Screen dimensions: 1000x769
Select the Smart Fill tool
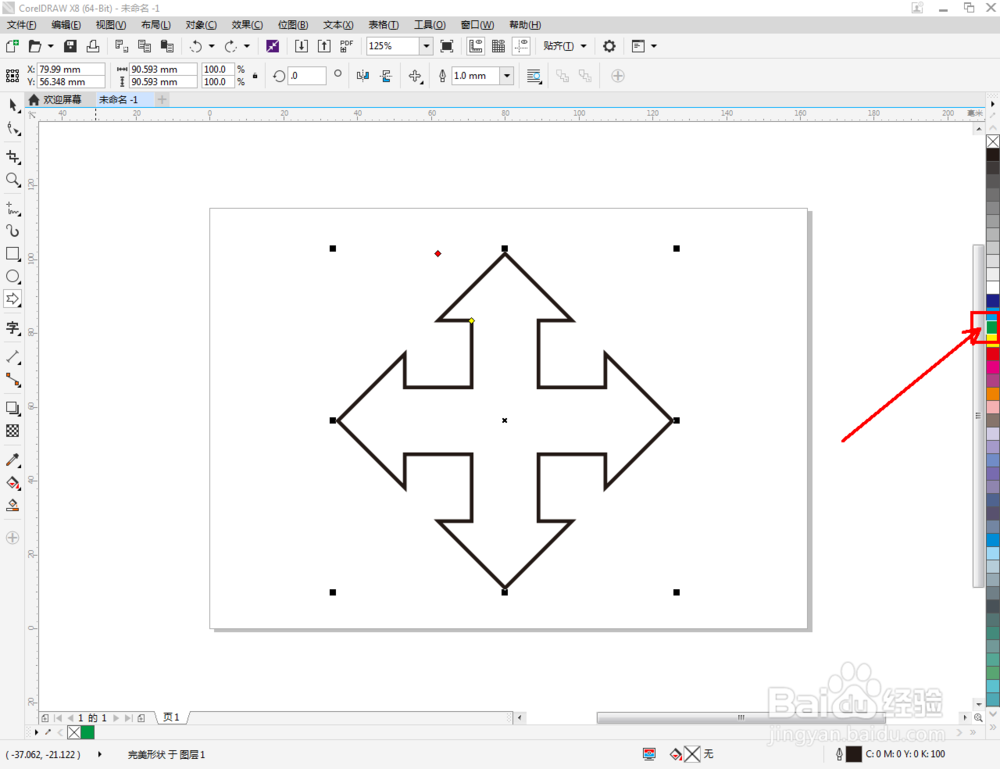[13, 506]
